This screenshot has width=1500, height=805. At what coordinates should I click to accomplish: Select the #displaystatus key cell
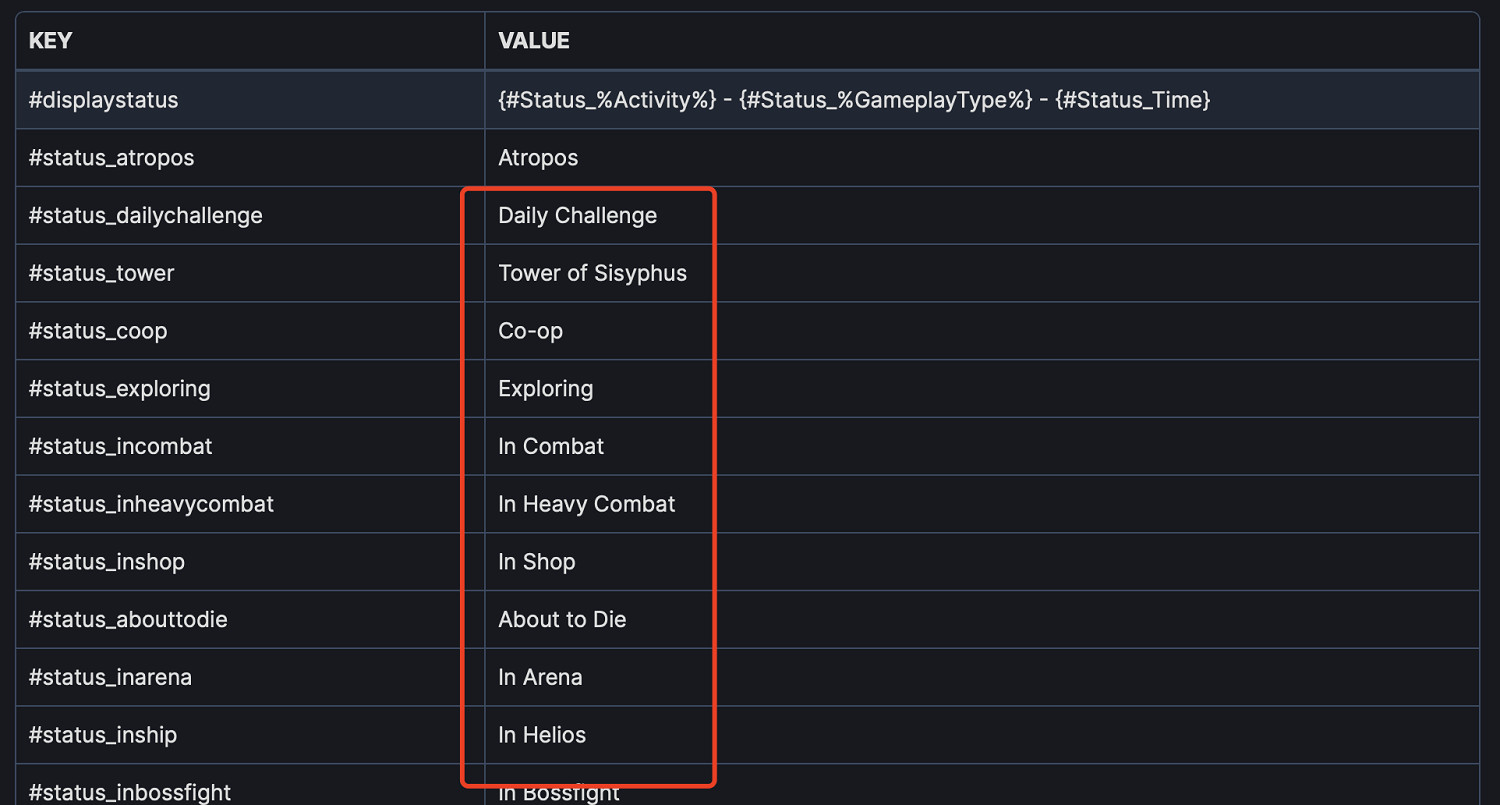click(104, 100)
